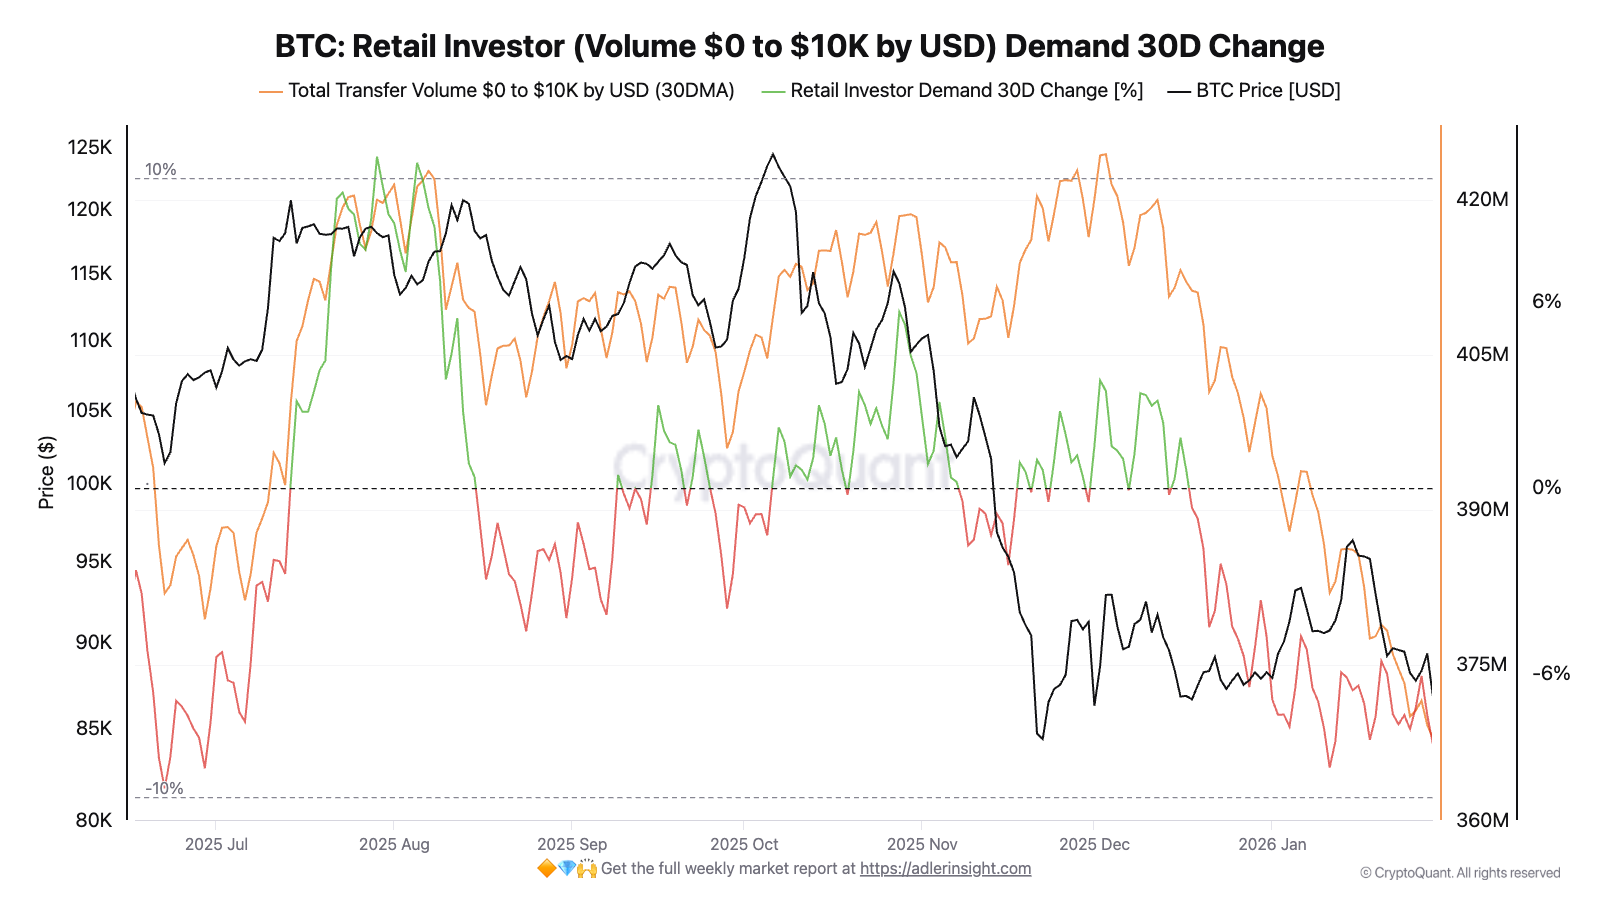Click the raised hands emoji in footer
This screenshot has height=900, width=1600.
[587, 868]
